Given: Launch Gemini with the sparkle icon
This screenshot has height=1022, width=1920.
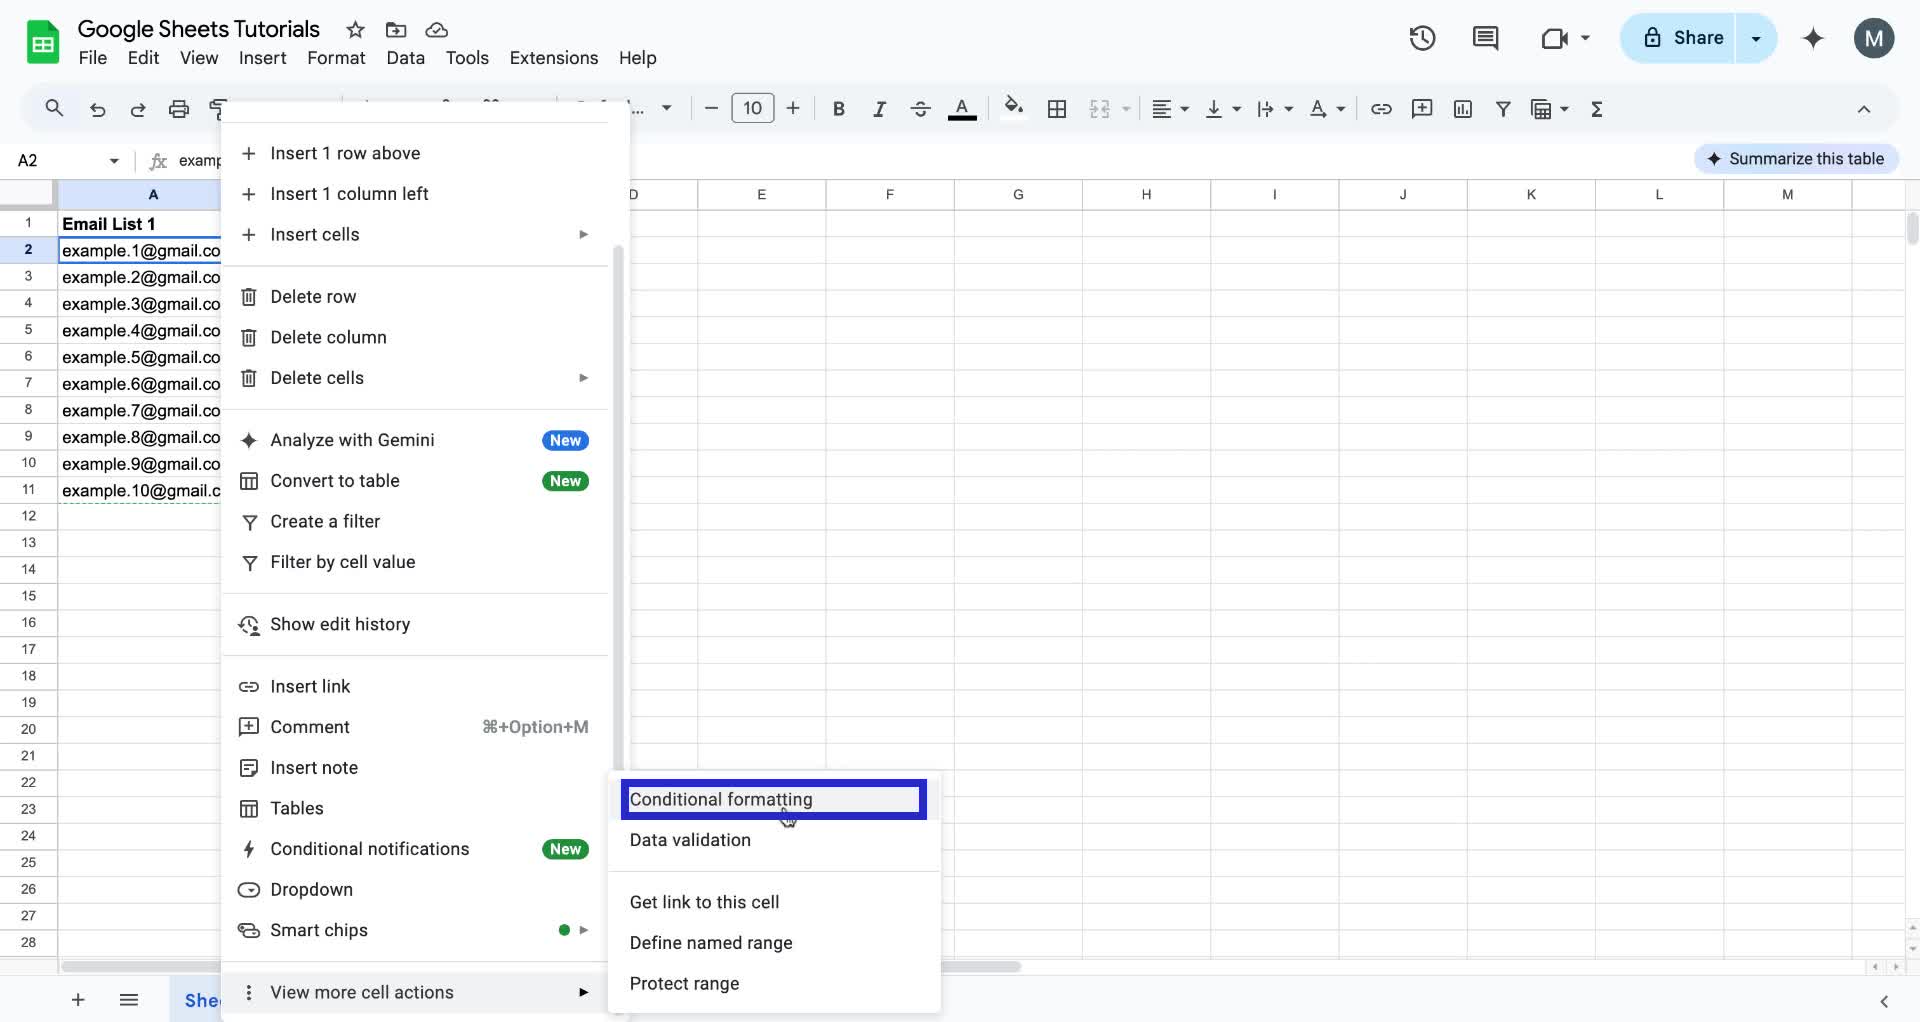Looking at the screenshot, I should 1813,38.
